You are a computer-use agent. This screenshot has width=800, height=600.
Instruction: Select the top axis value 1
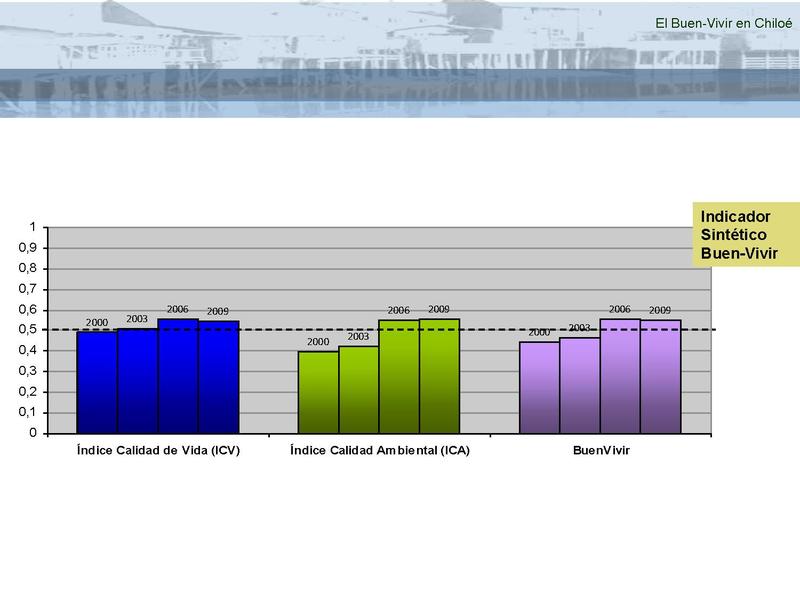tap(38, 227)
